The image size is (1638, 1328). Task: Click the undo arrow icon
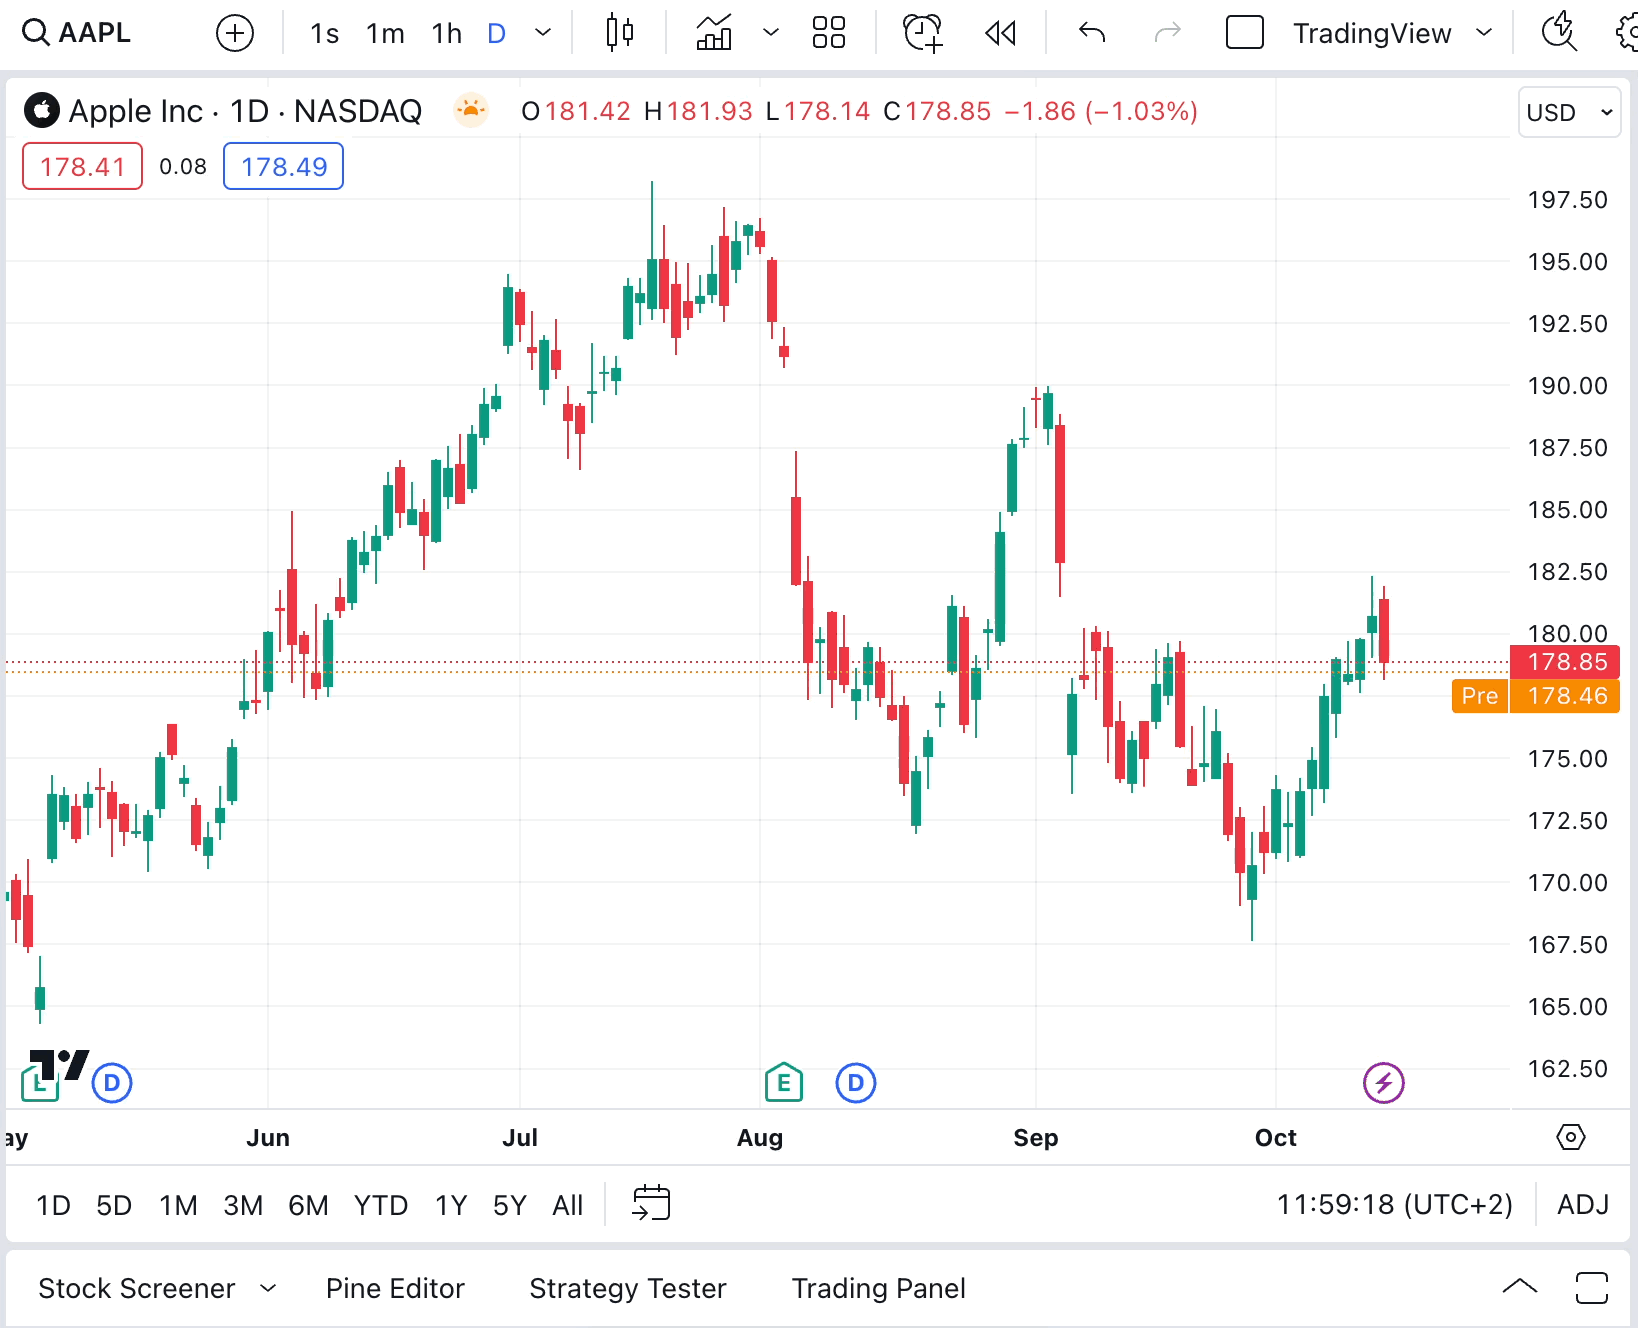[1092, 33]
